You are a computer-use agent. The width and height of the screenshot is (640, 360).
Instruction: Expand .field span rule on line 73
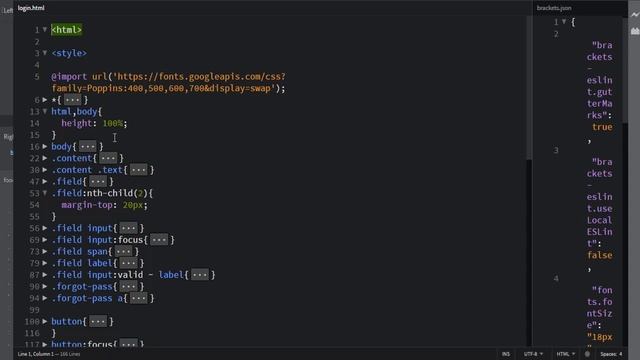(45, 251)
